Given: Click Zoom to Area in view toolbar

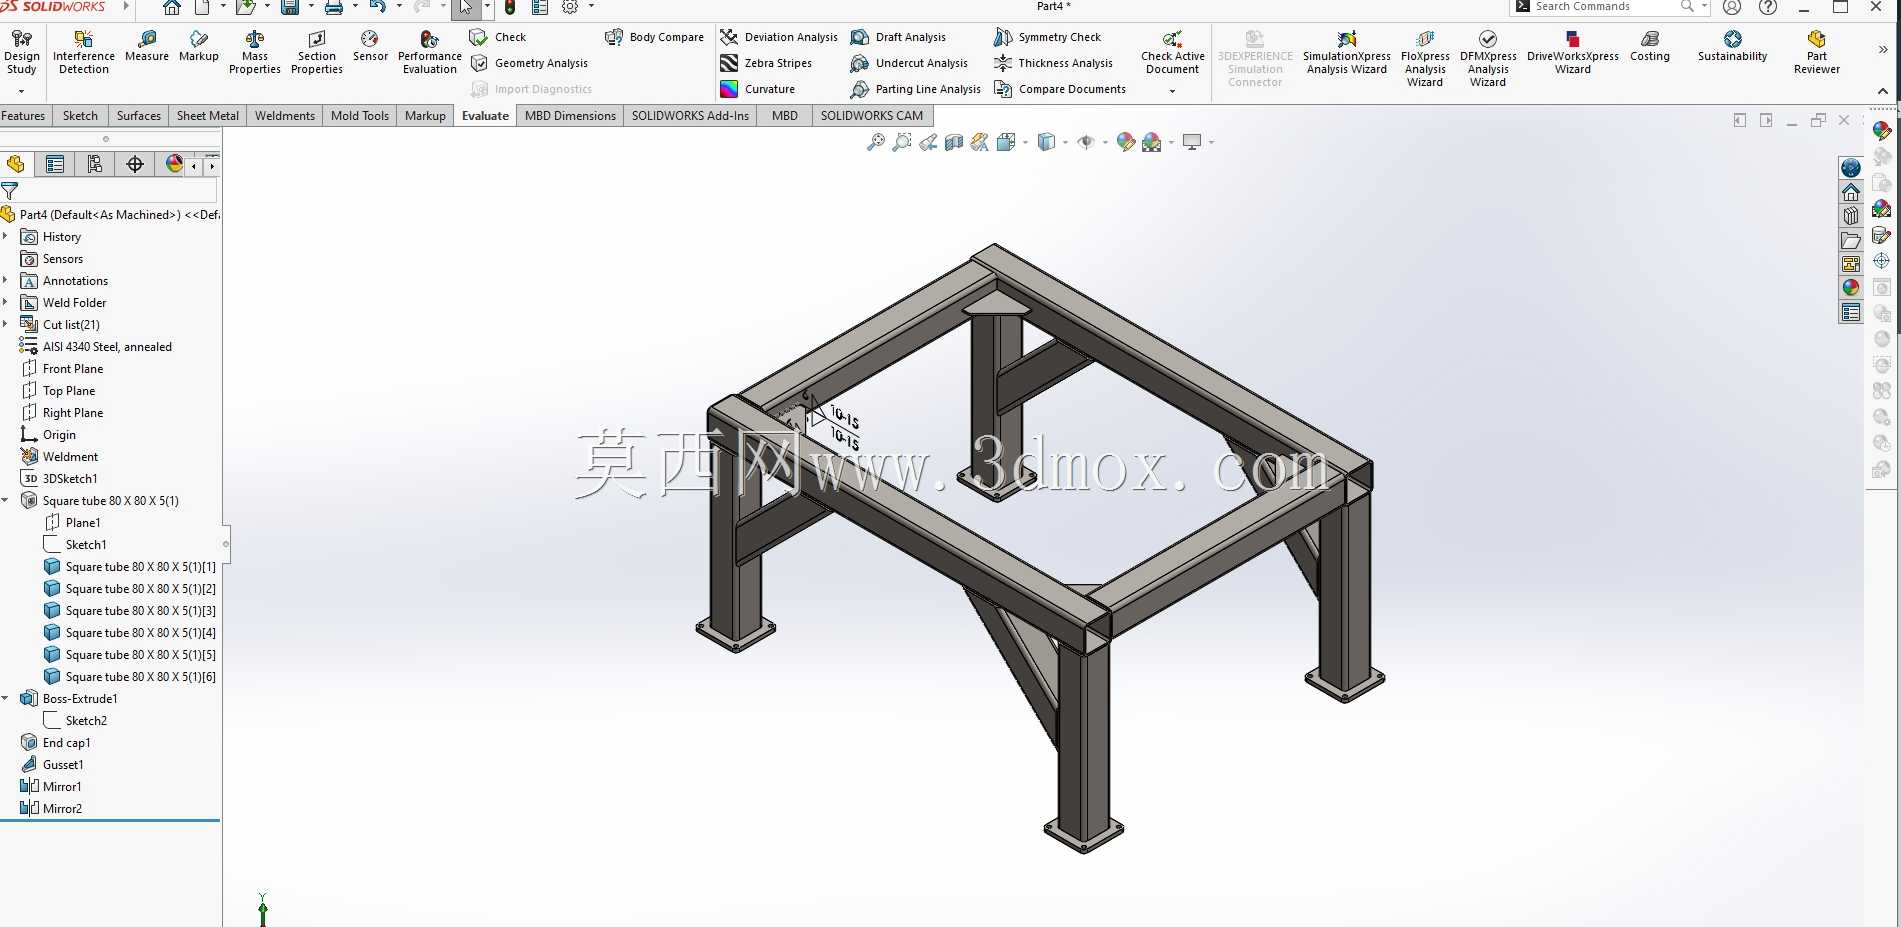Looking at the screenshot, I should click(x=902, y=142).
